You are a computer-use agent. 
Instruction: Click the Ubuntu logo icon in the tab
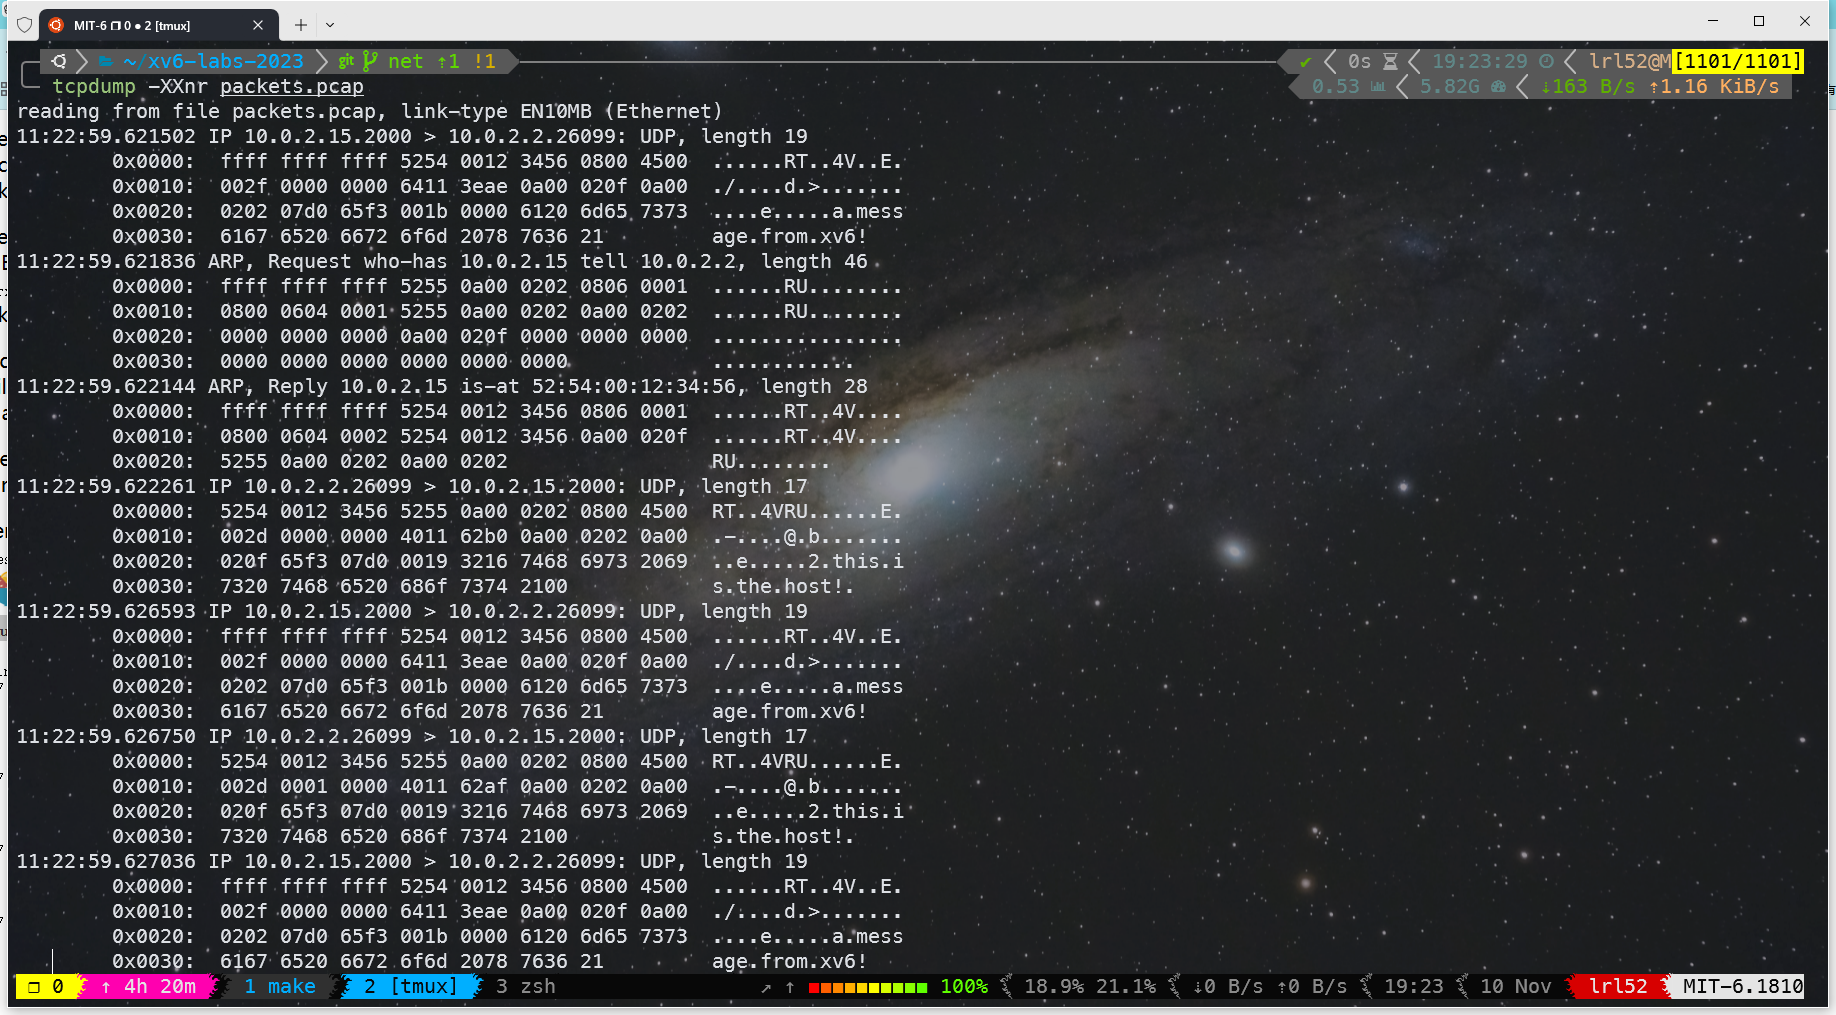click(56, 25)
